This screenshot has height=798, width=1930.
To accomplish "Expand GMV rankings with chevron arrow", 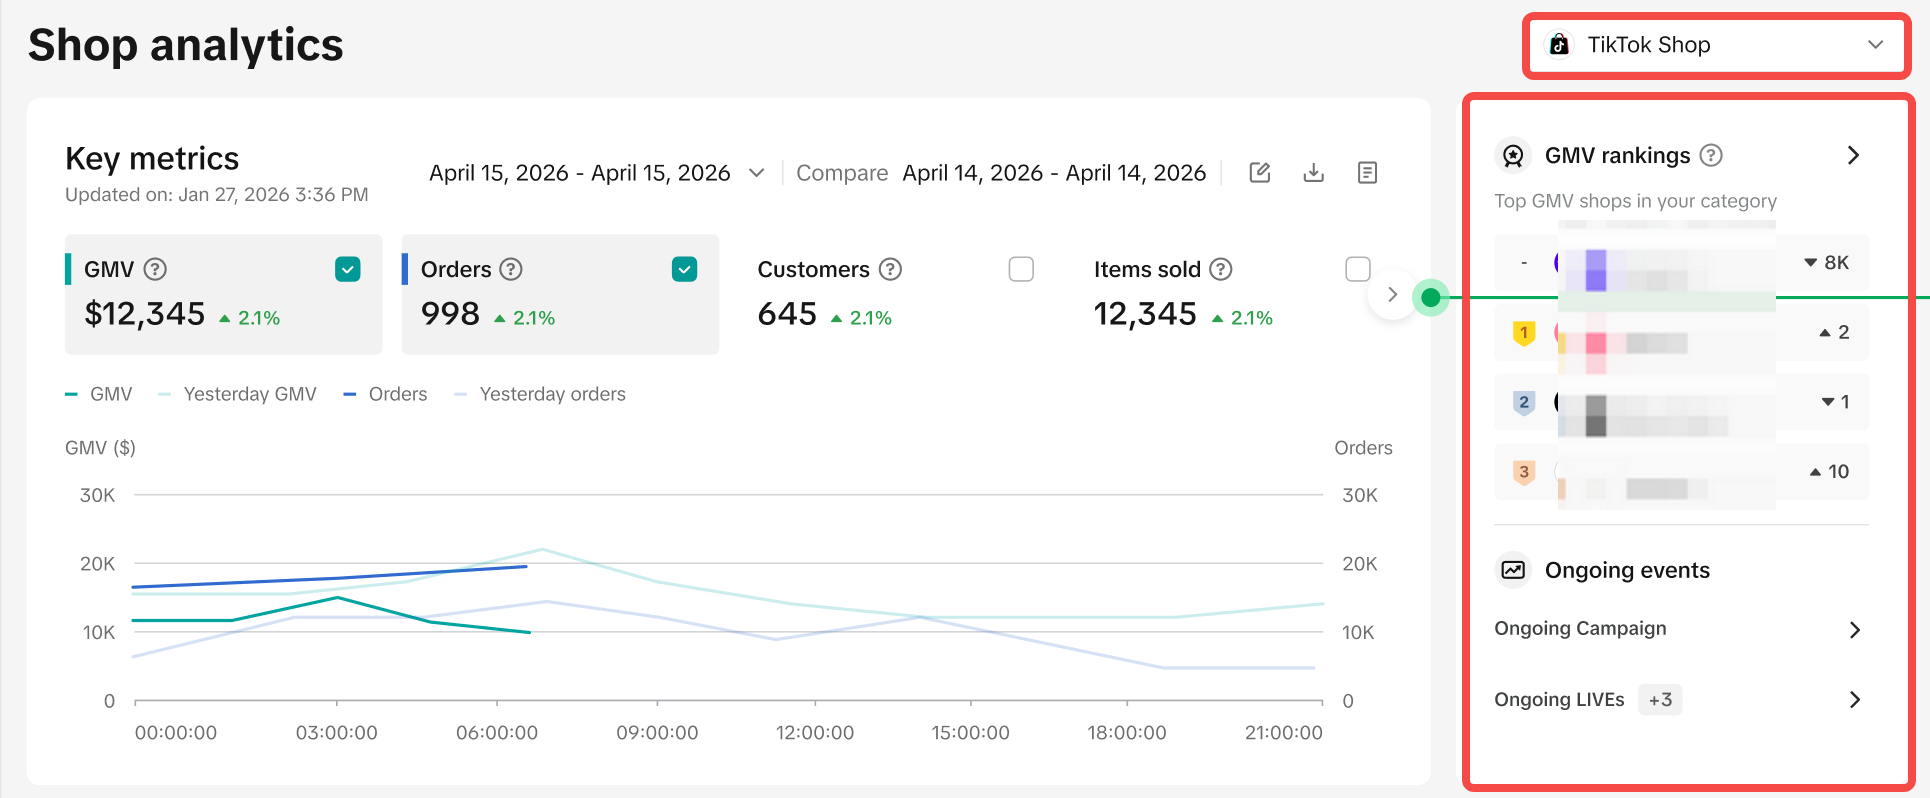I will [1853, 155].
